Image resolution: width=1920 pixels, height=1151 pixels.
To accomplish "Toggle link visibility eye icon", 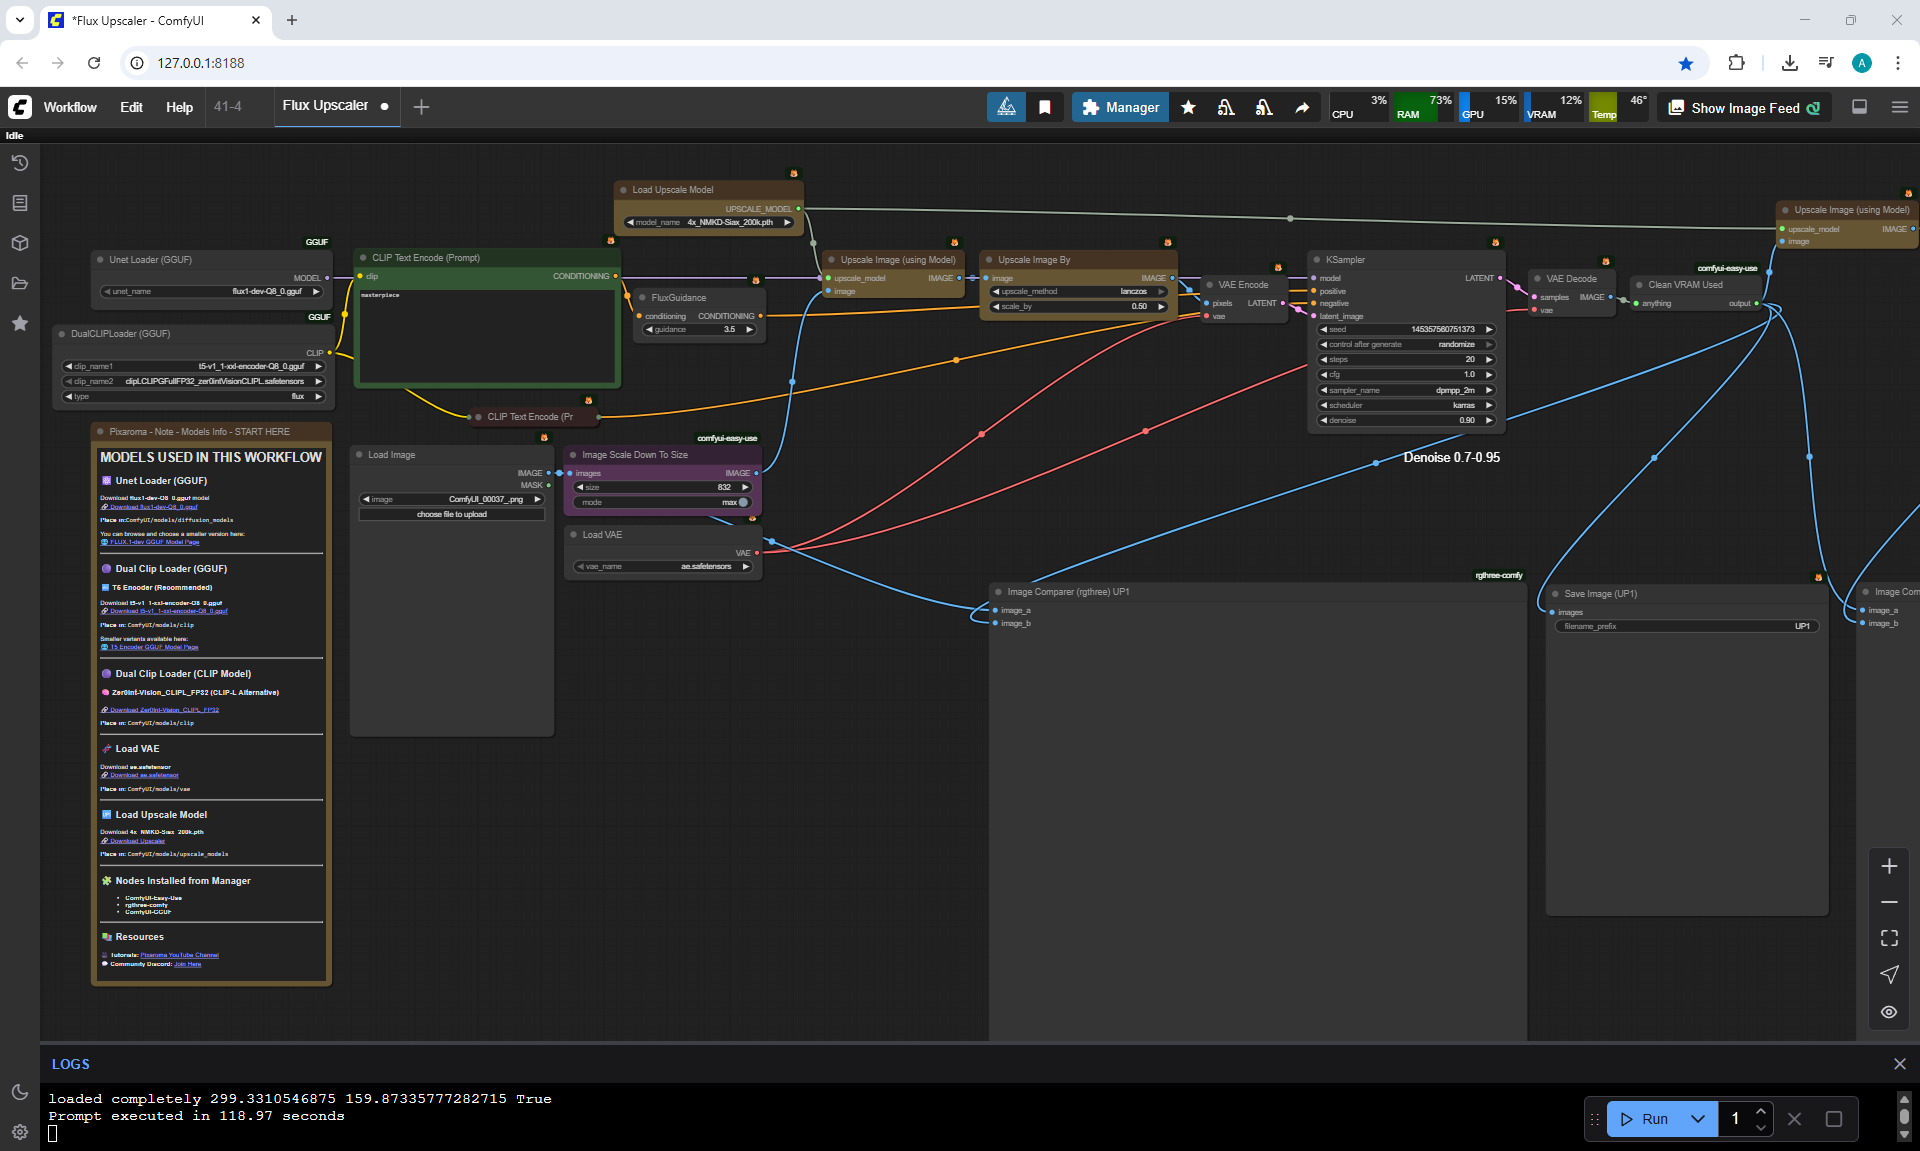I will coord(1889,1012).
